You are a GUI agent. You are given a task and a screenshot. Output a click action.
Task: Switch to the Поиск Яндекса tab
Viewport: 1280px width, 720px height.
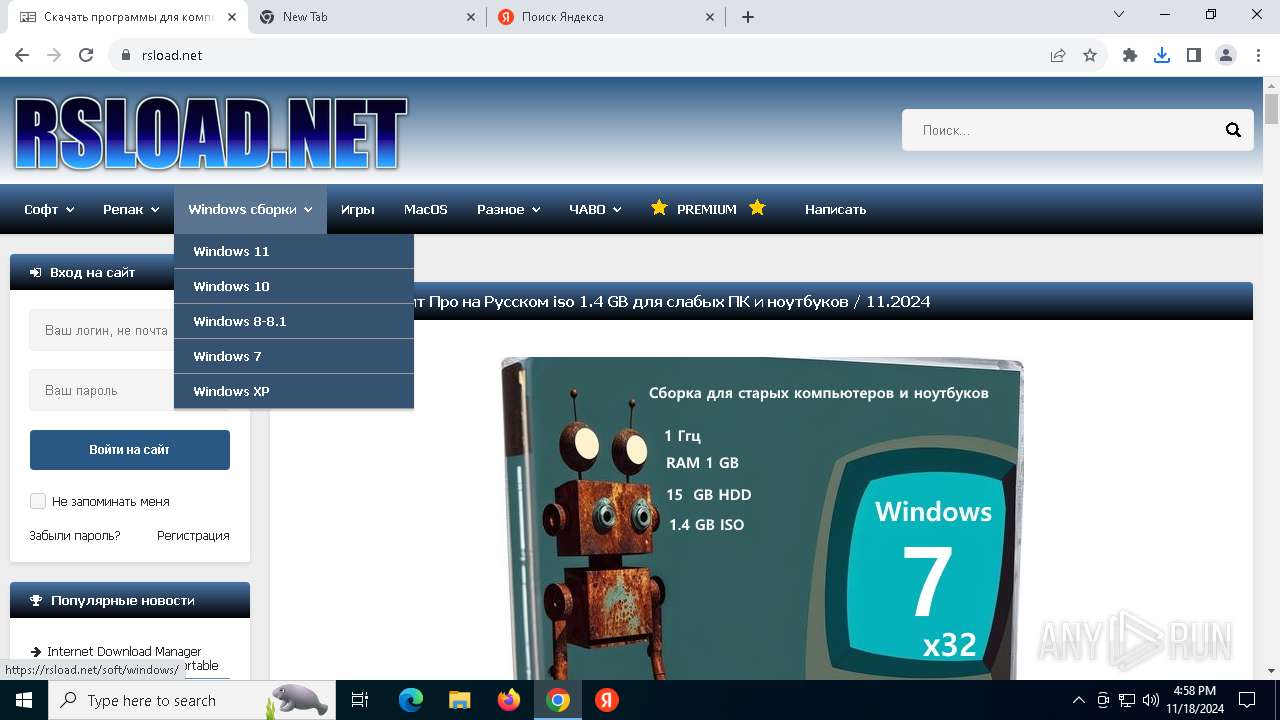[604, 17]
